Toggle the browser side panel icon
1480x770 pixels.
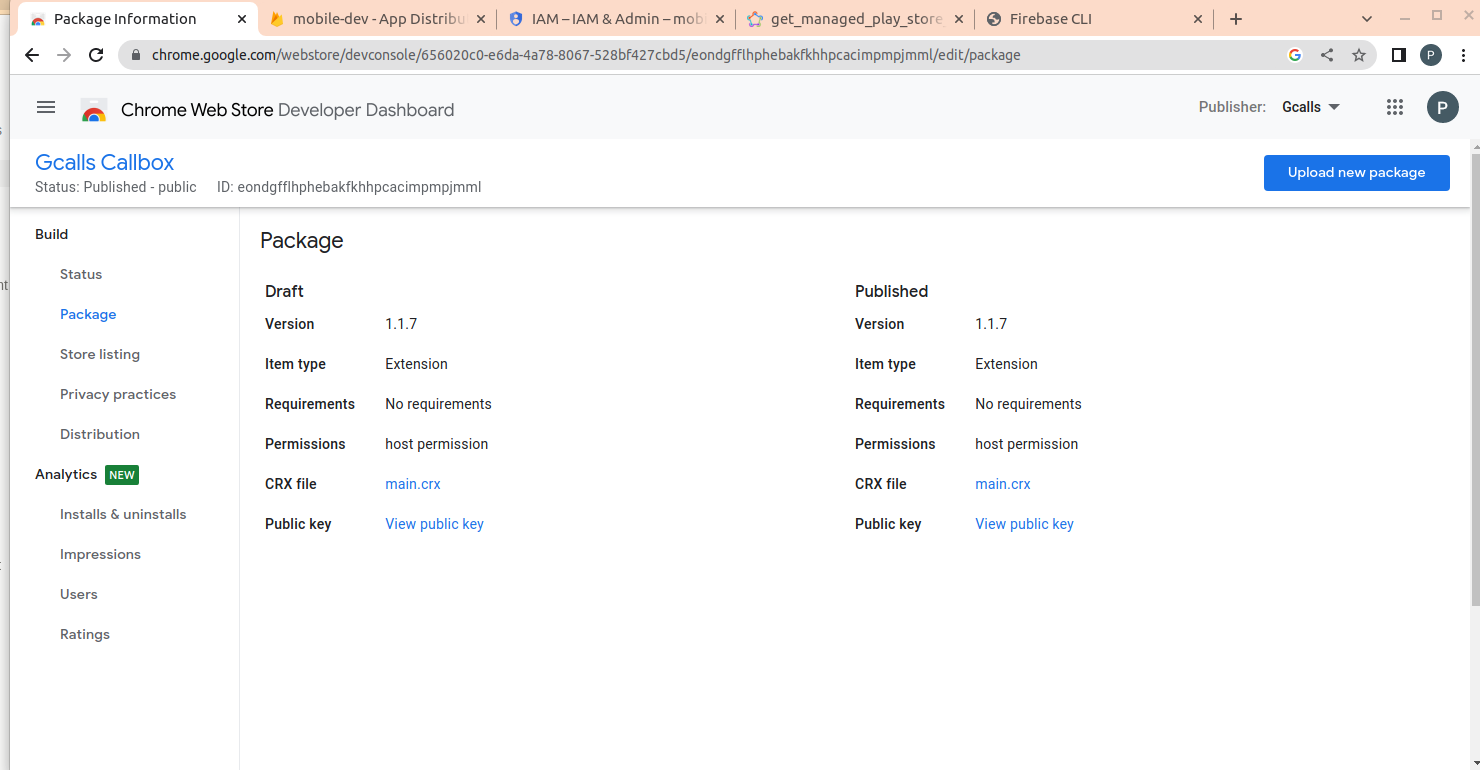point(1399,55)
